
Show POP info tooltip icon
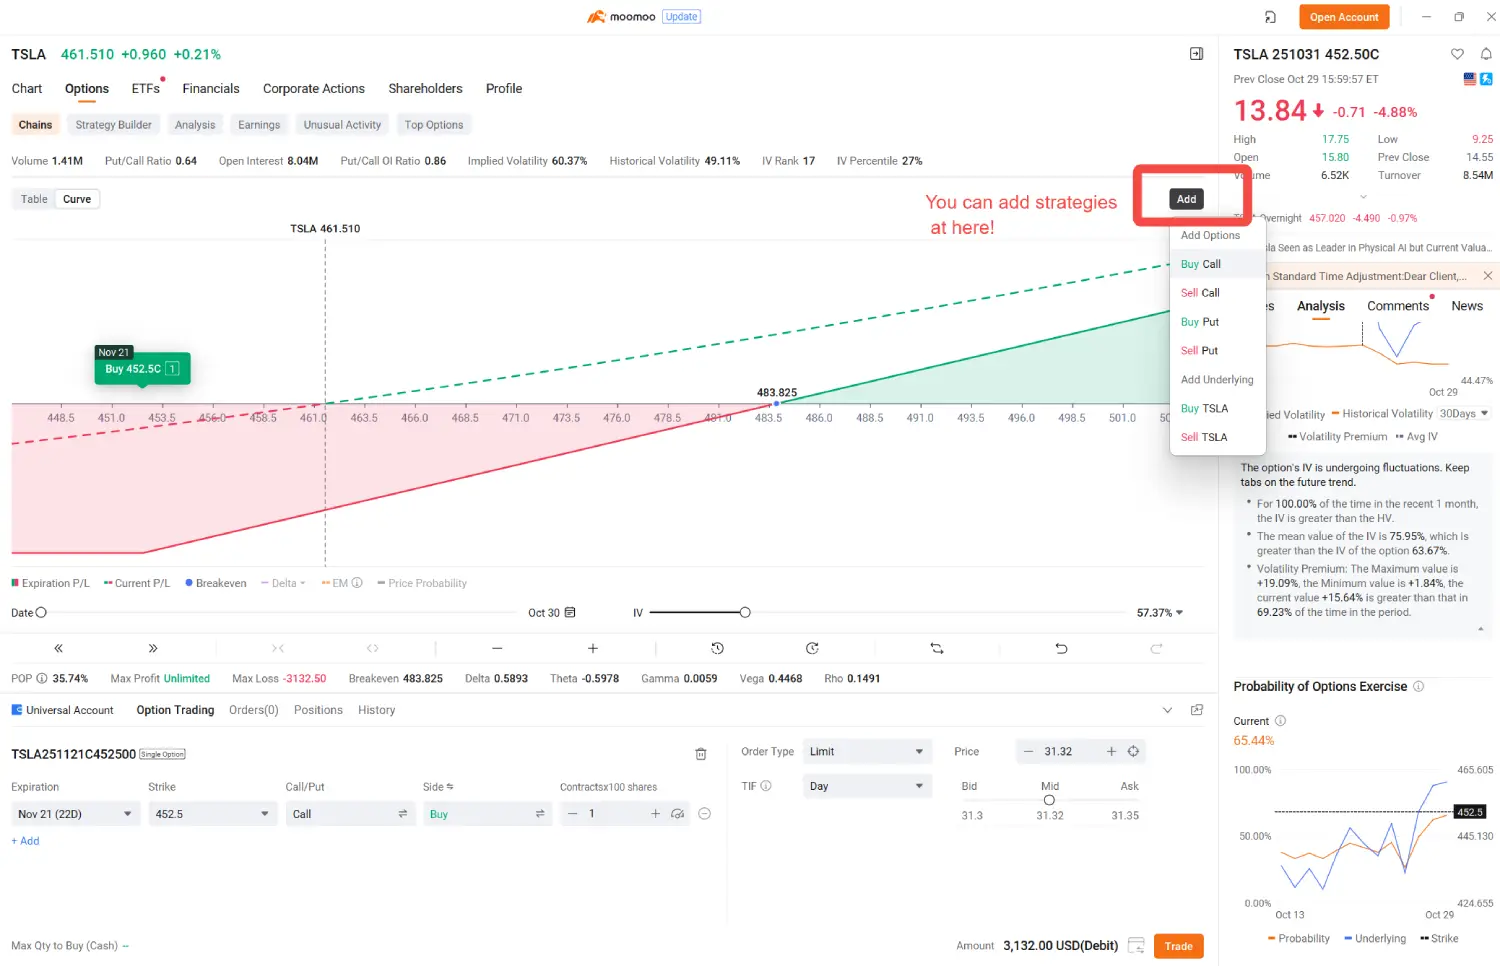click(x=42, y=678)
